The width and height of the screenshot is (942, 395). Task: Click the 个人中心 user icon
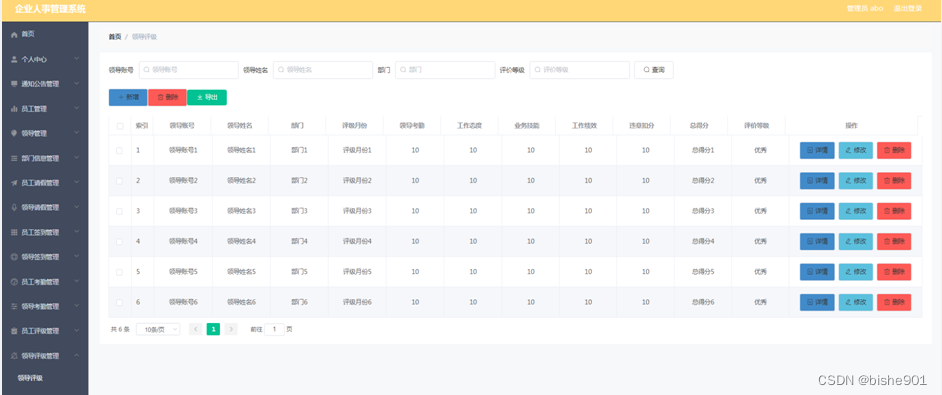tap(14, 60)
